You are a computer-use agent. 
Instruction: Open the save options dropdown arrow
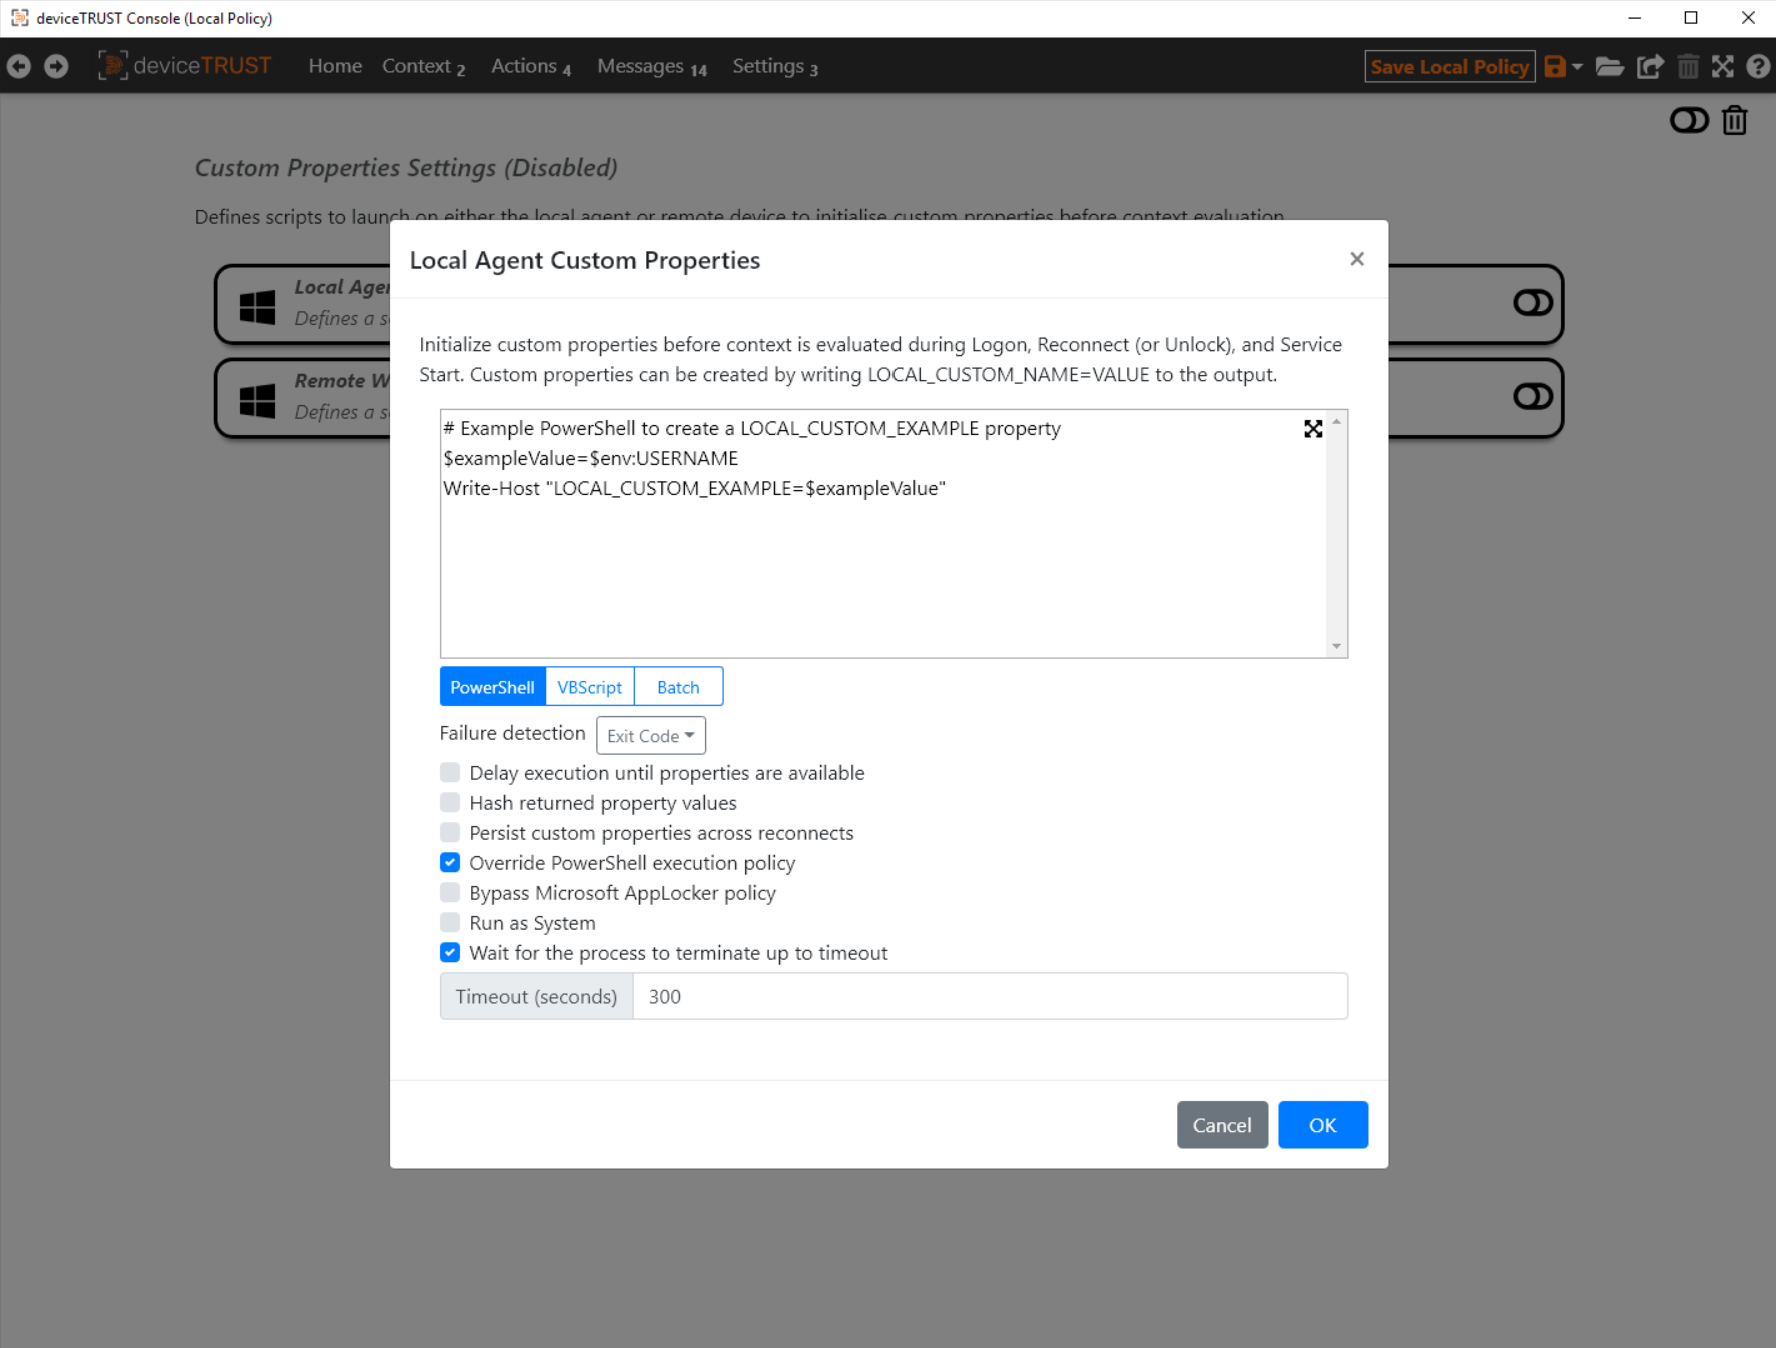1577,66
